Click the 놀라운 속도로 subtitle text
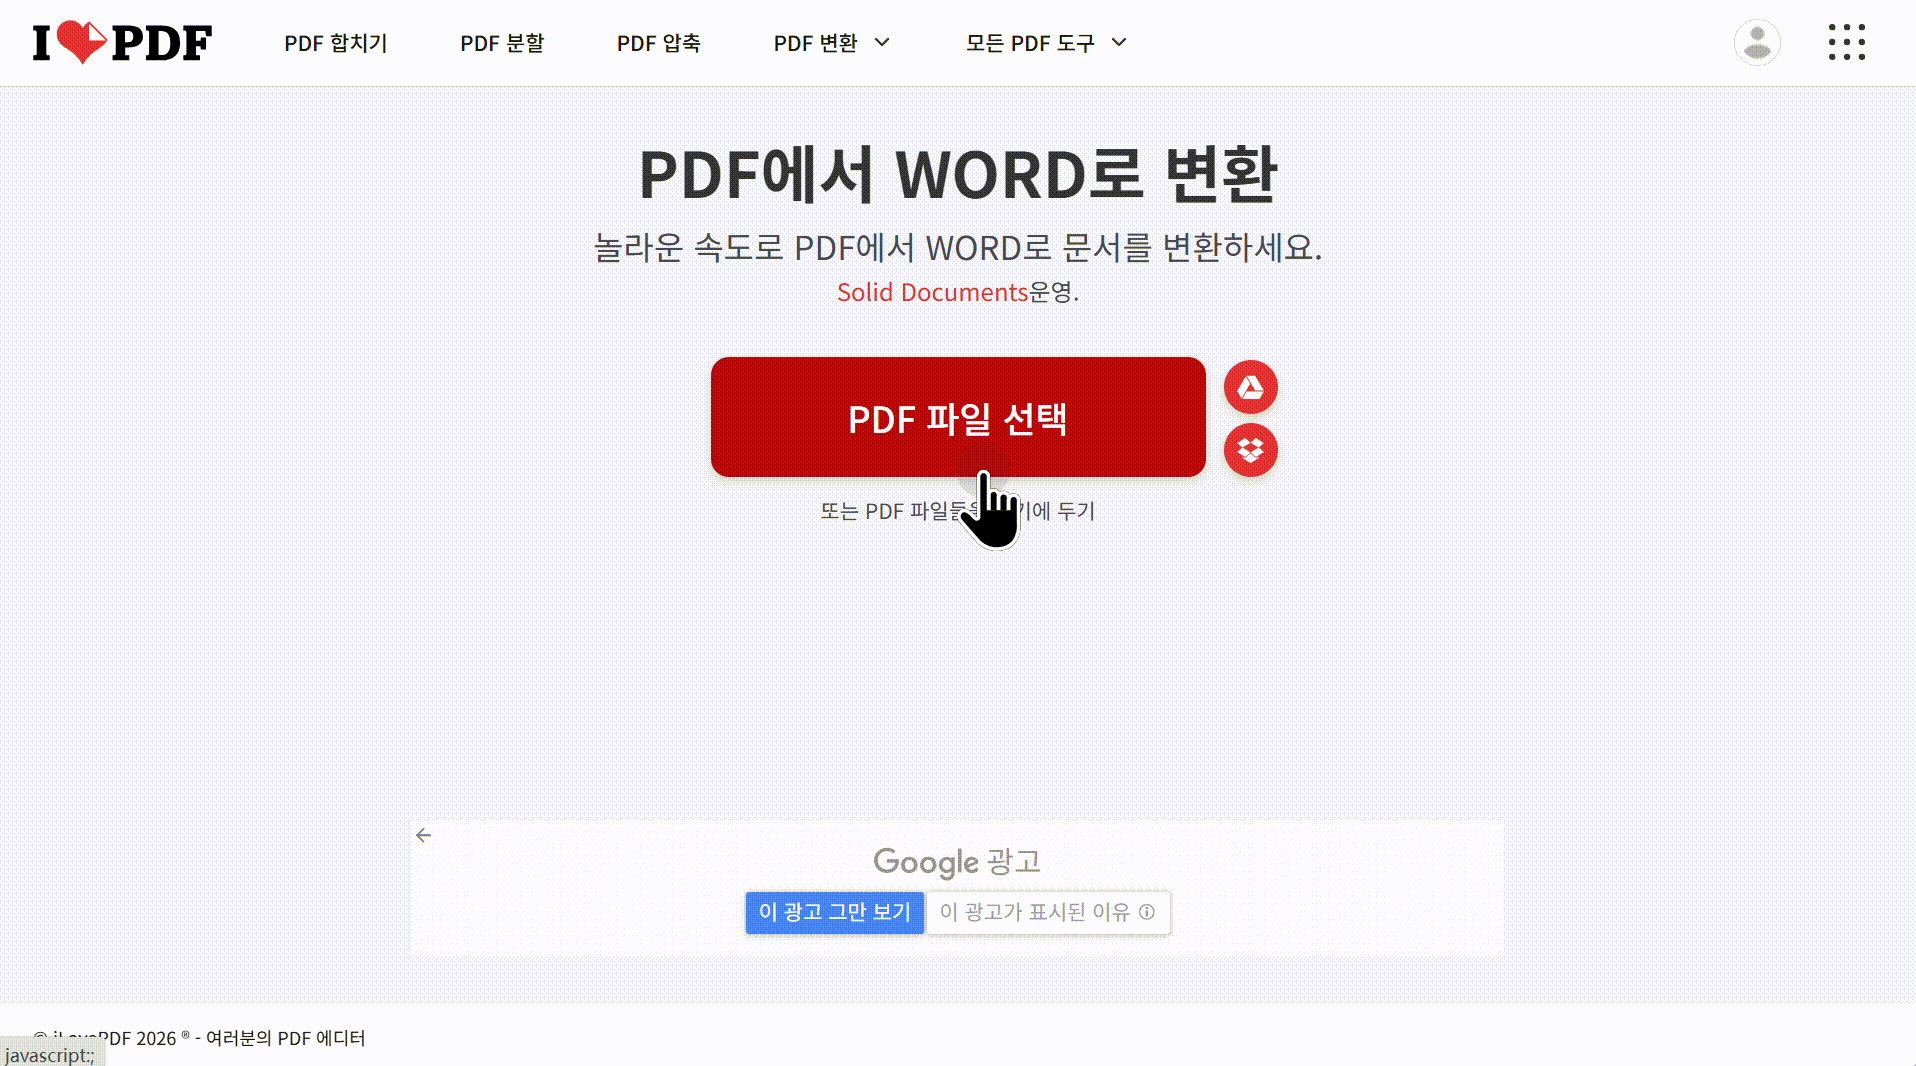 (x=958, y=247)
